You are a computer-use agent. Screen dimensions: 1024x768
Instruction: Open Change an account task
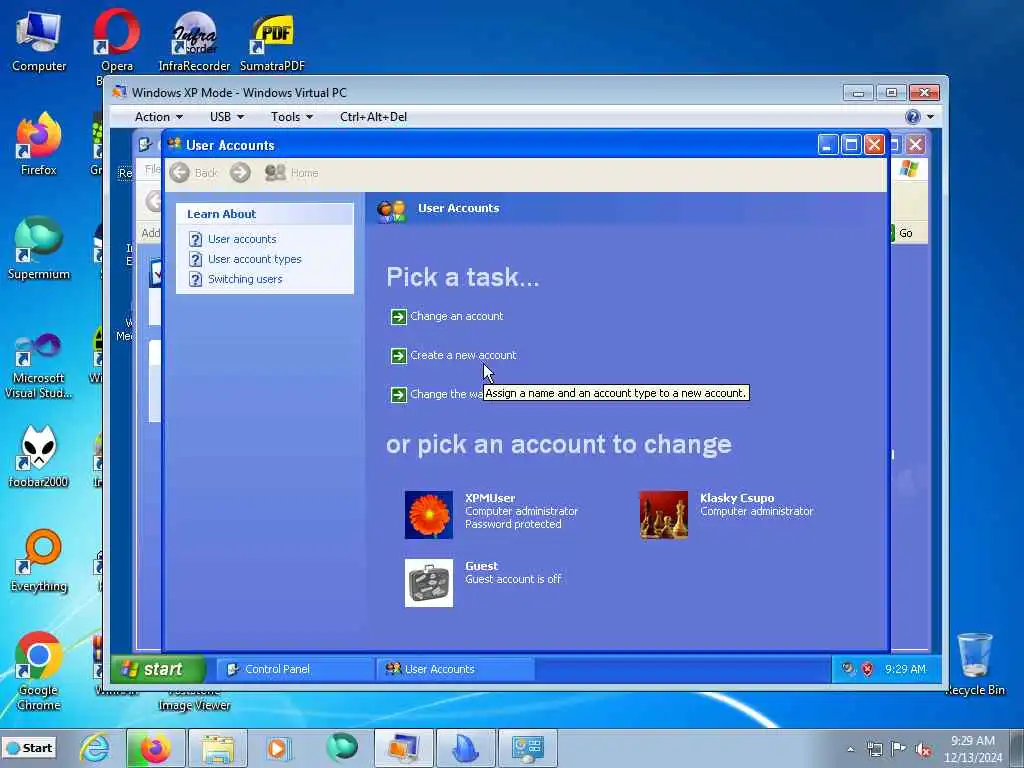[x=456, y=316]
